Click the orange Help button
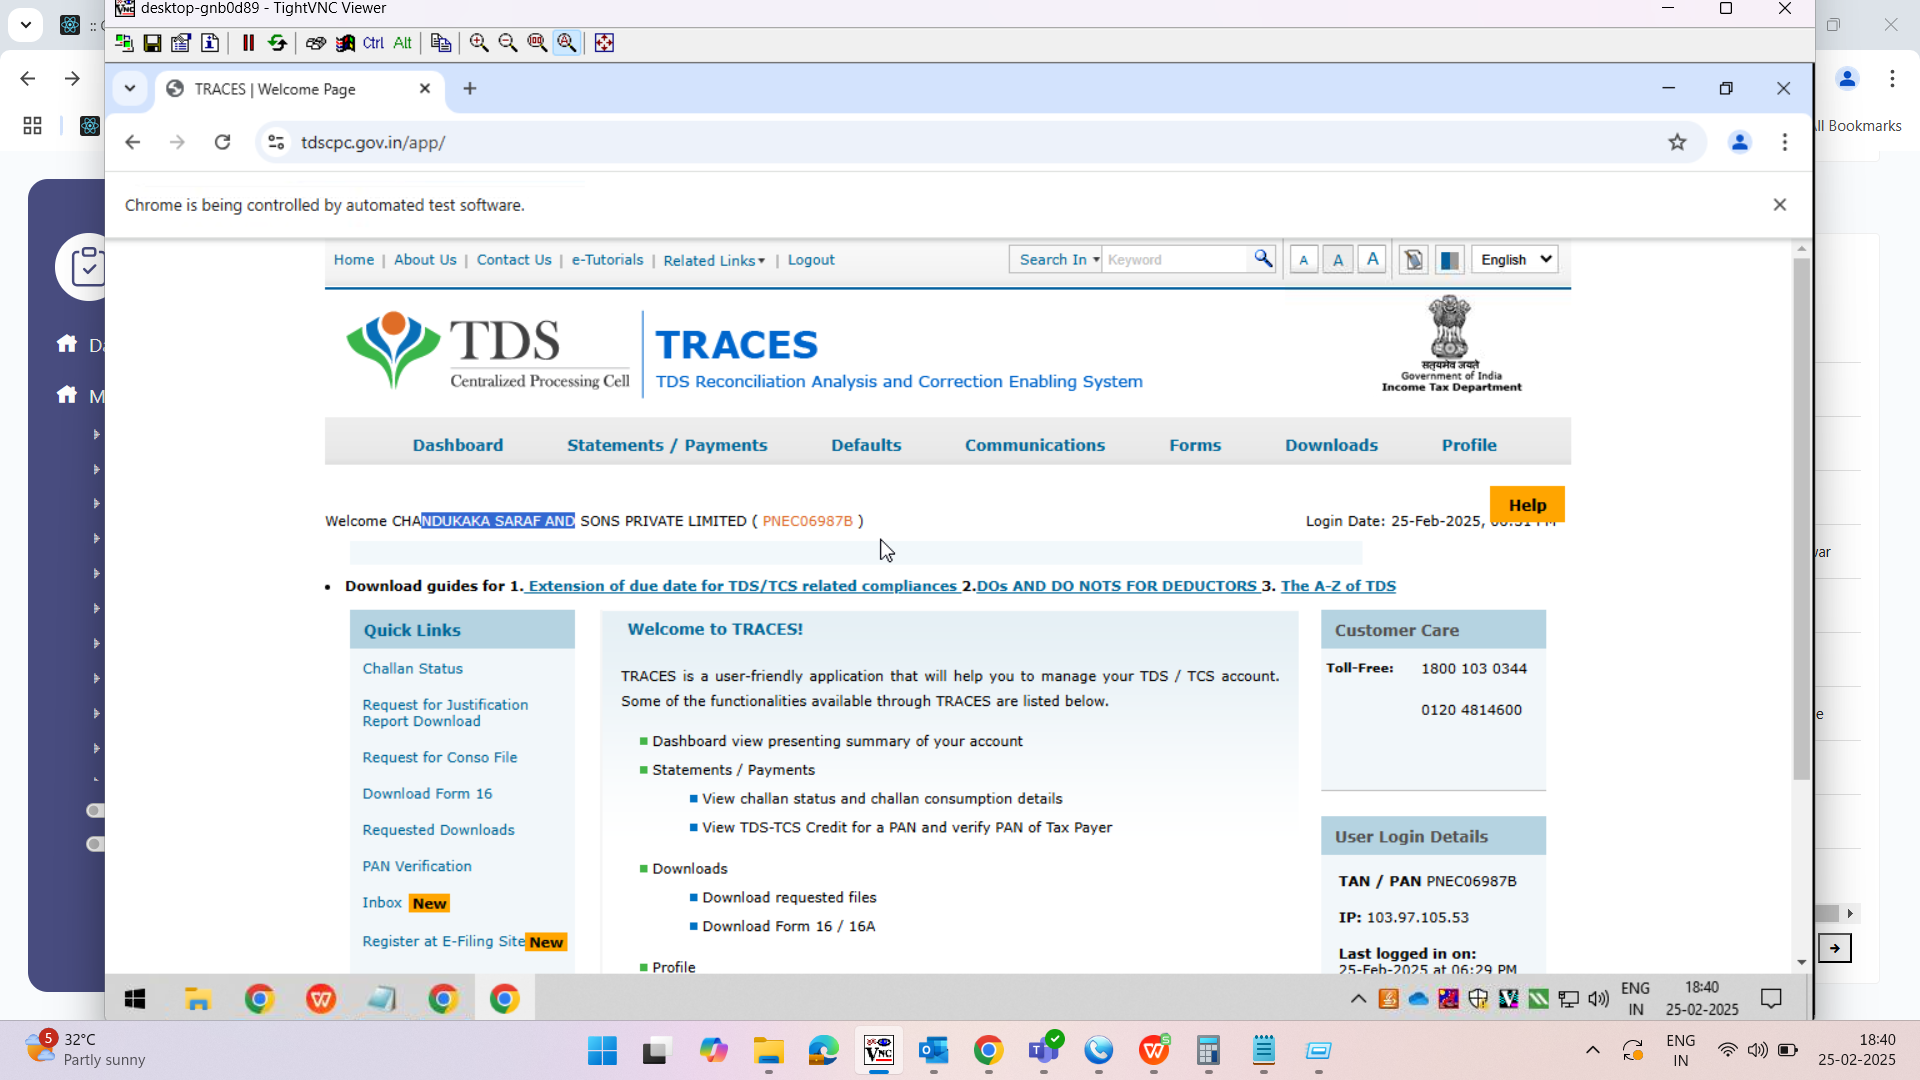The image size is (1920, 1080). (1527, 505)
